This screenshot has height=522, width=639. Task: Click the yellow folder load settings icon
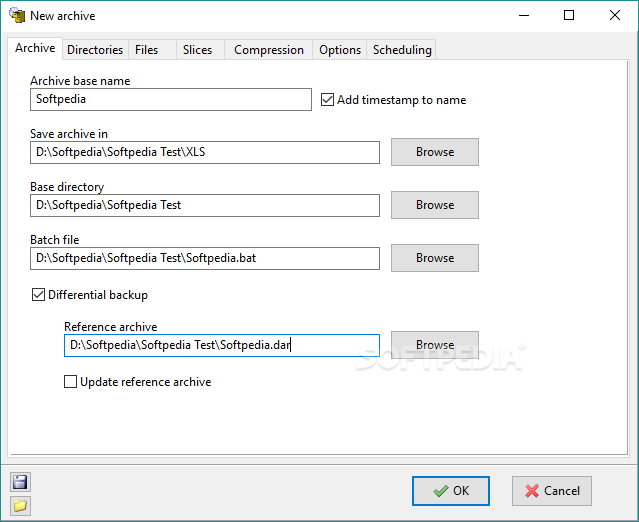tap(20, 506)
